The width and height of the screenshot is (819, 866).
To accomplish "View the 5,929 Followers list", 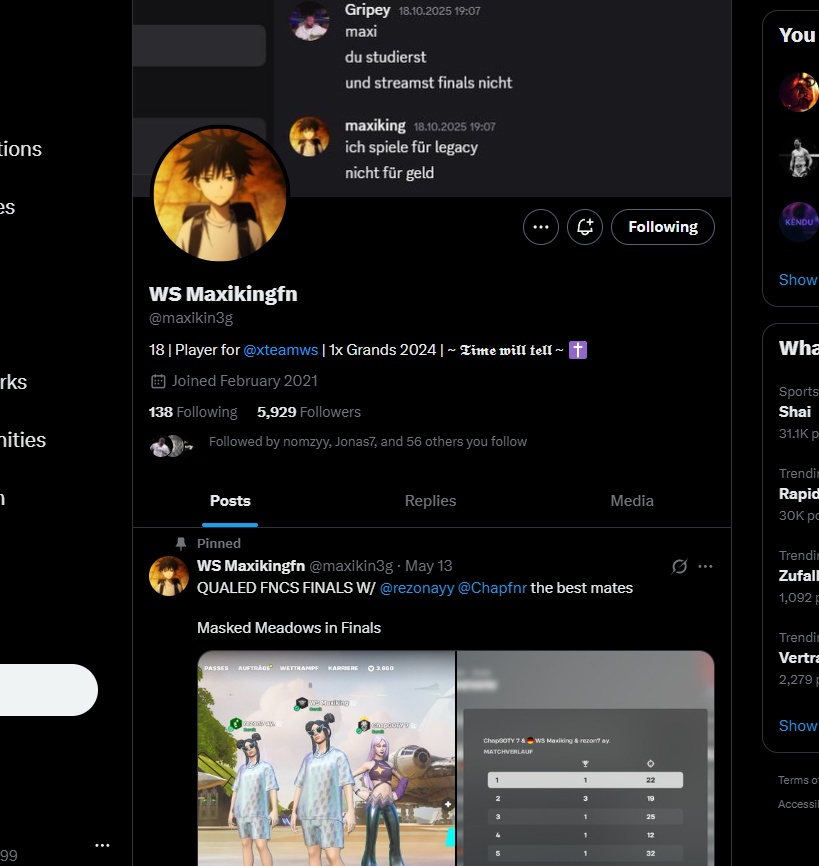I will point(309,412).
